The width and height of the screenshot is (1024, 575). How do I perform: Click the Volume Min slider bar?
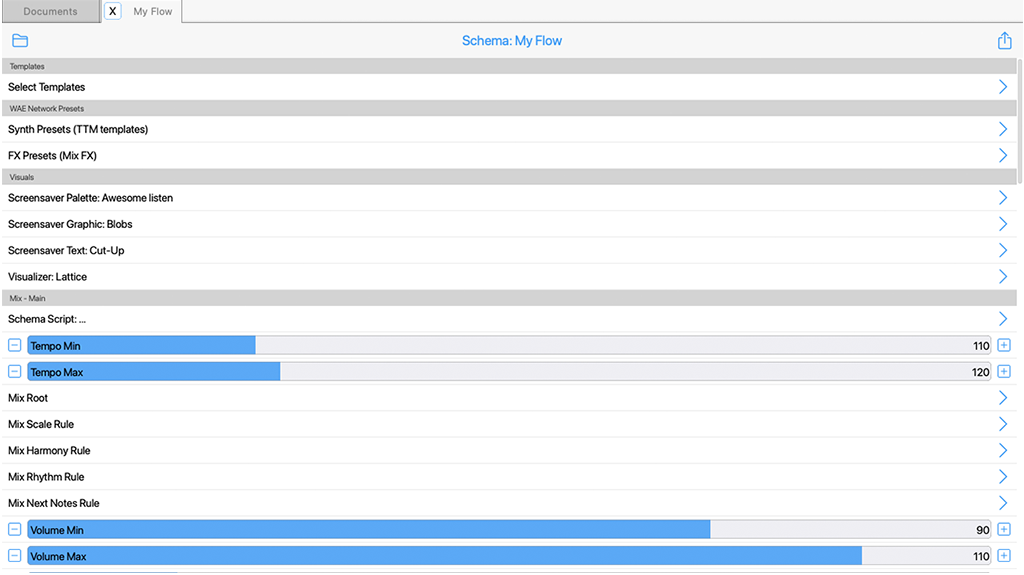tap(510, 530)
